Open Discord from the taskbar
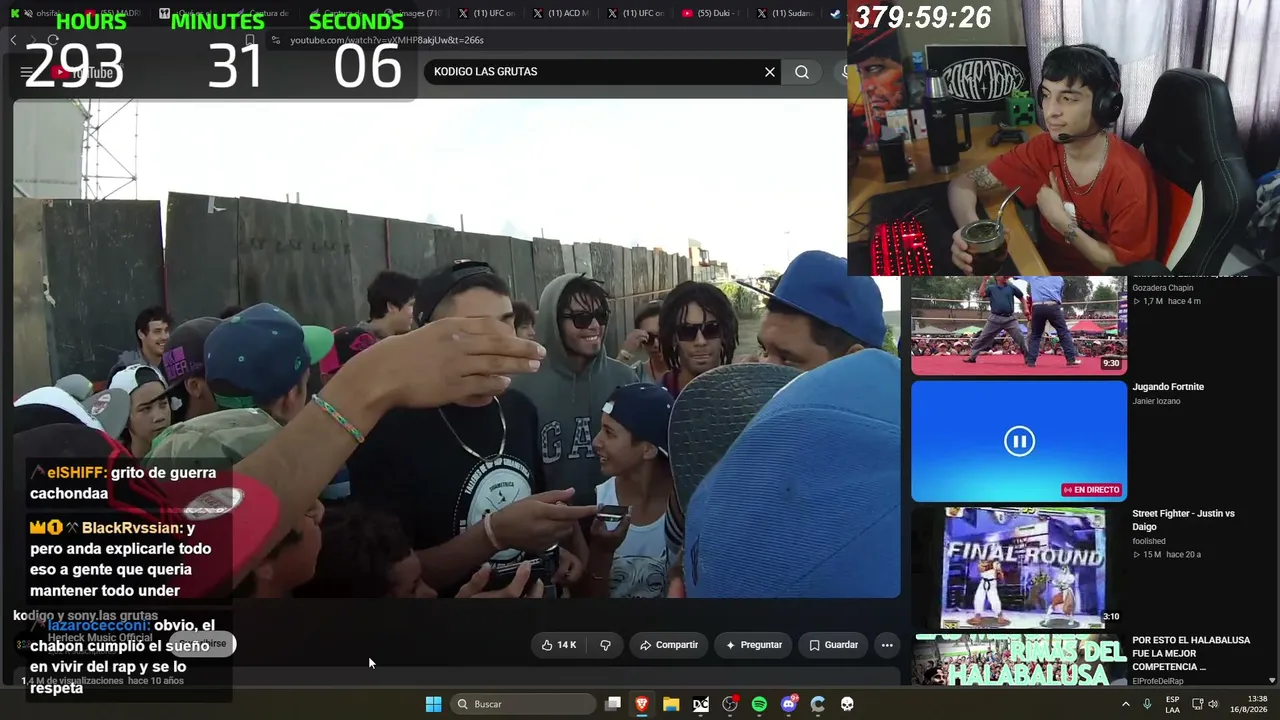Screen dimensions: 1280x720 click(x=789, y=704)
